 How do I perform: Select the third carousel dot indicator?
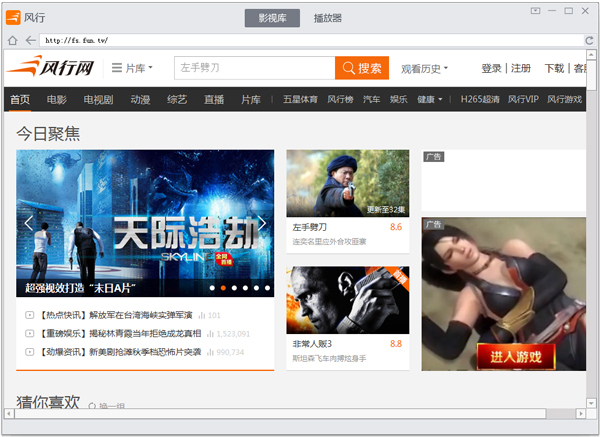[x=234, y=288]
